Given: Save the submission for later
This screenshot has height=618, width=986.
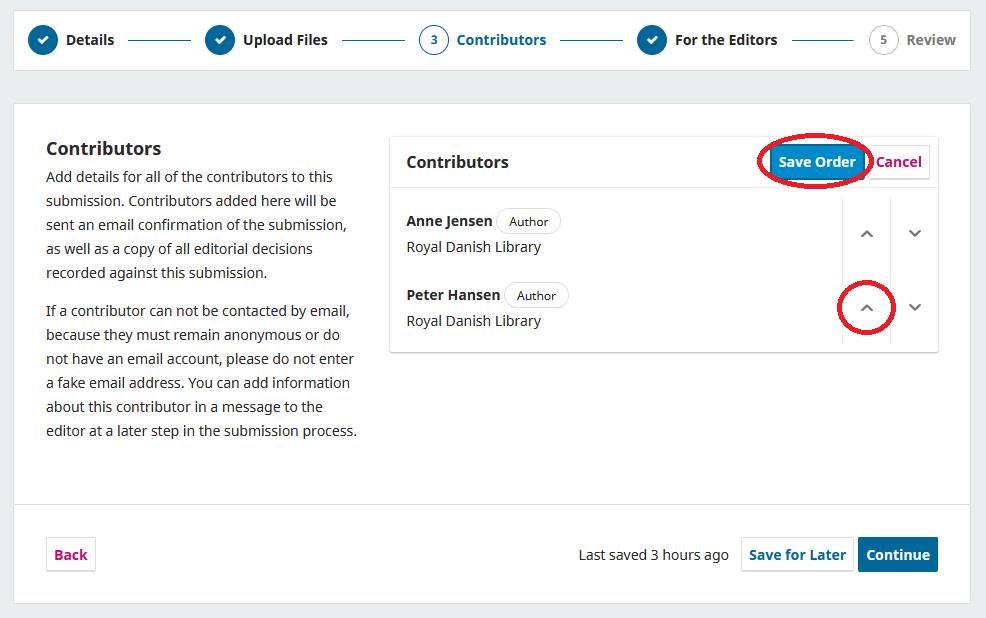Looking at the screenshot, I should tap(797, 554).
